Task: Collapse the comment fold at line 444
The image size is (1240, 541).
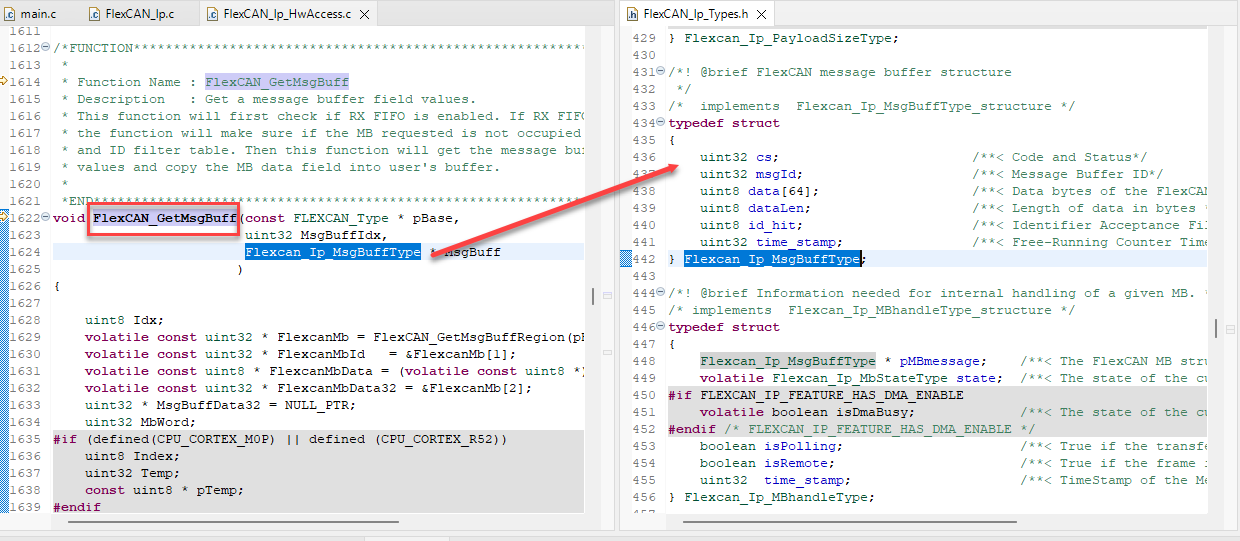Action: pyautogui.click(x=660, y=293)
